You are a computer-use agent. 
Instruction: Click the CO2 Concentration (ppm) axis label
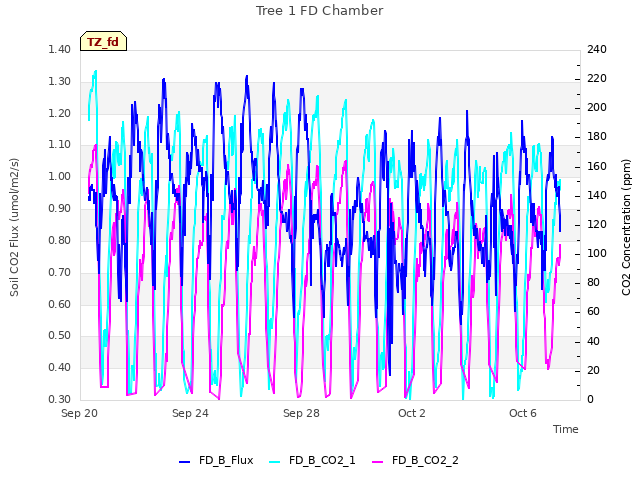point(626,227)
